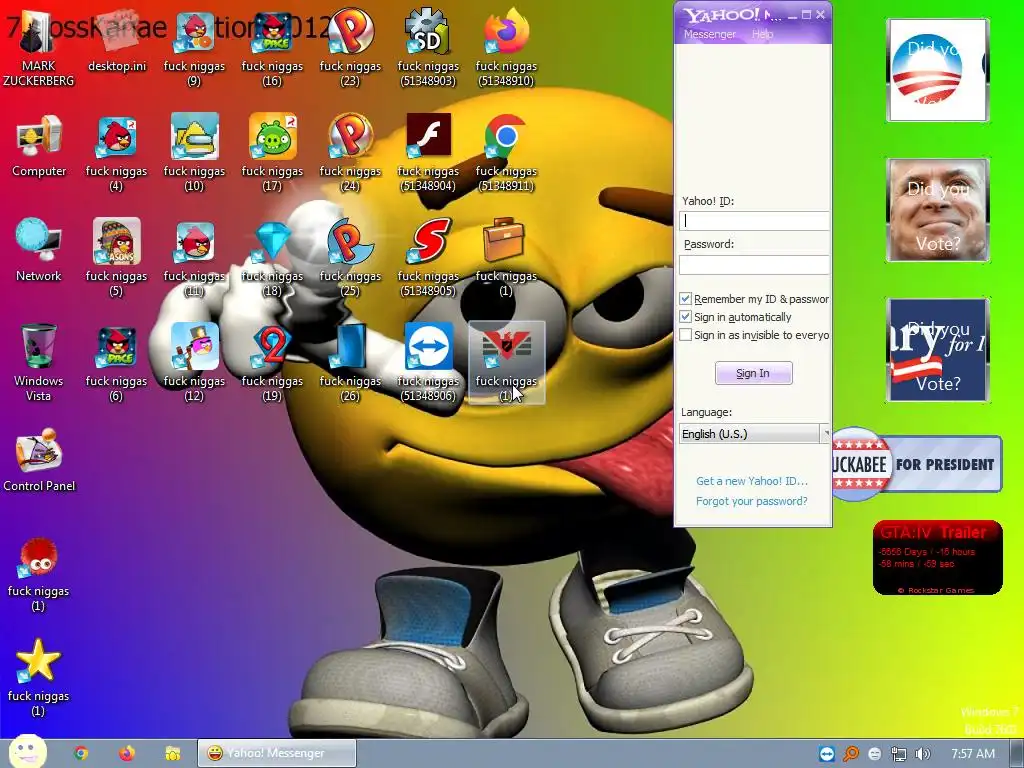Select the red fuzzy ball shortcut

(x=38, y=573)
